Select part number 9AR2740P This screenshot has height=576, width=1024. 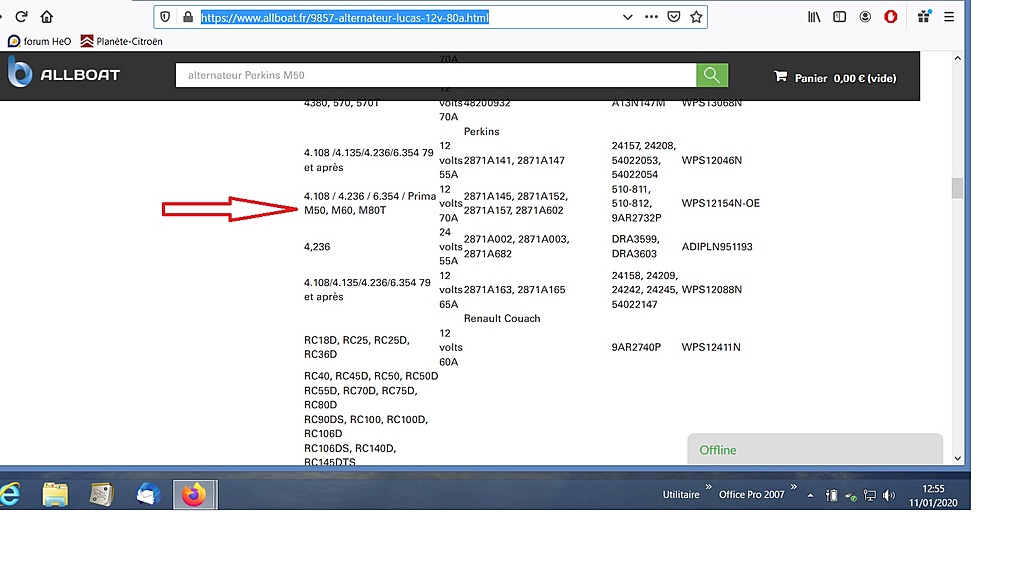[635, 347]
